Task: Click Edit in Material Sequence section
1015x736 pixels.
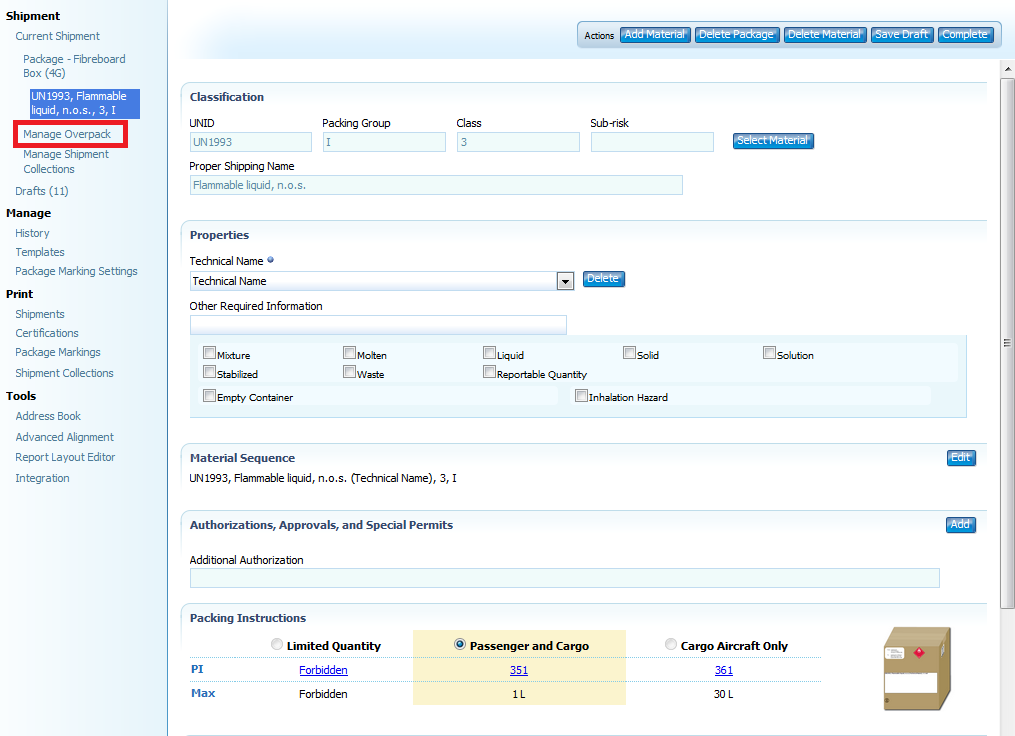Action: [x=960, y=458]
